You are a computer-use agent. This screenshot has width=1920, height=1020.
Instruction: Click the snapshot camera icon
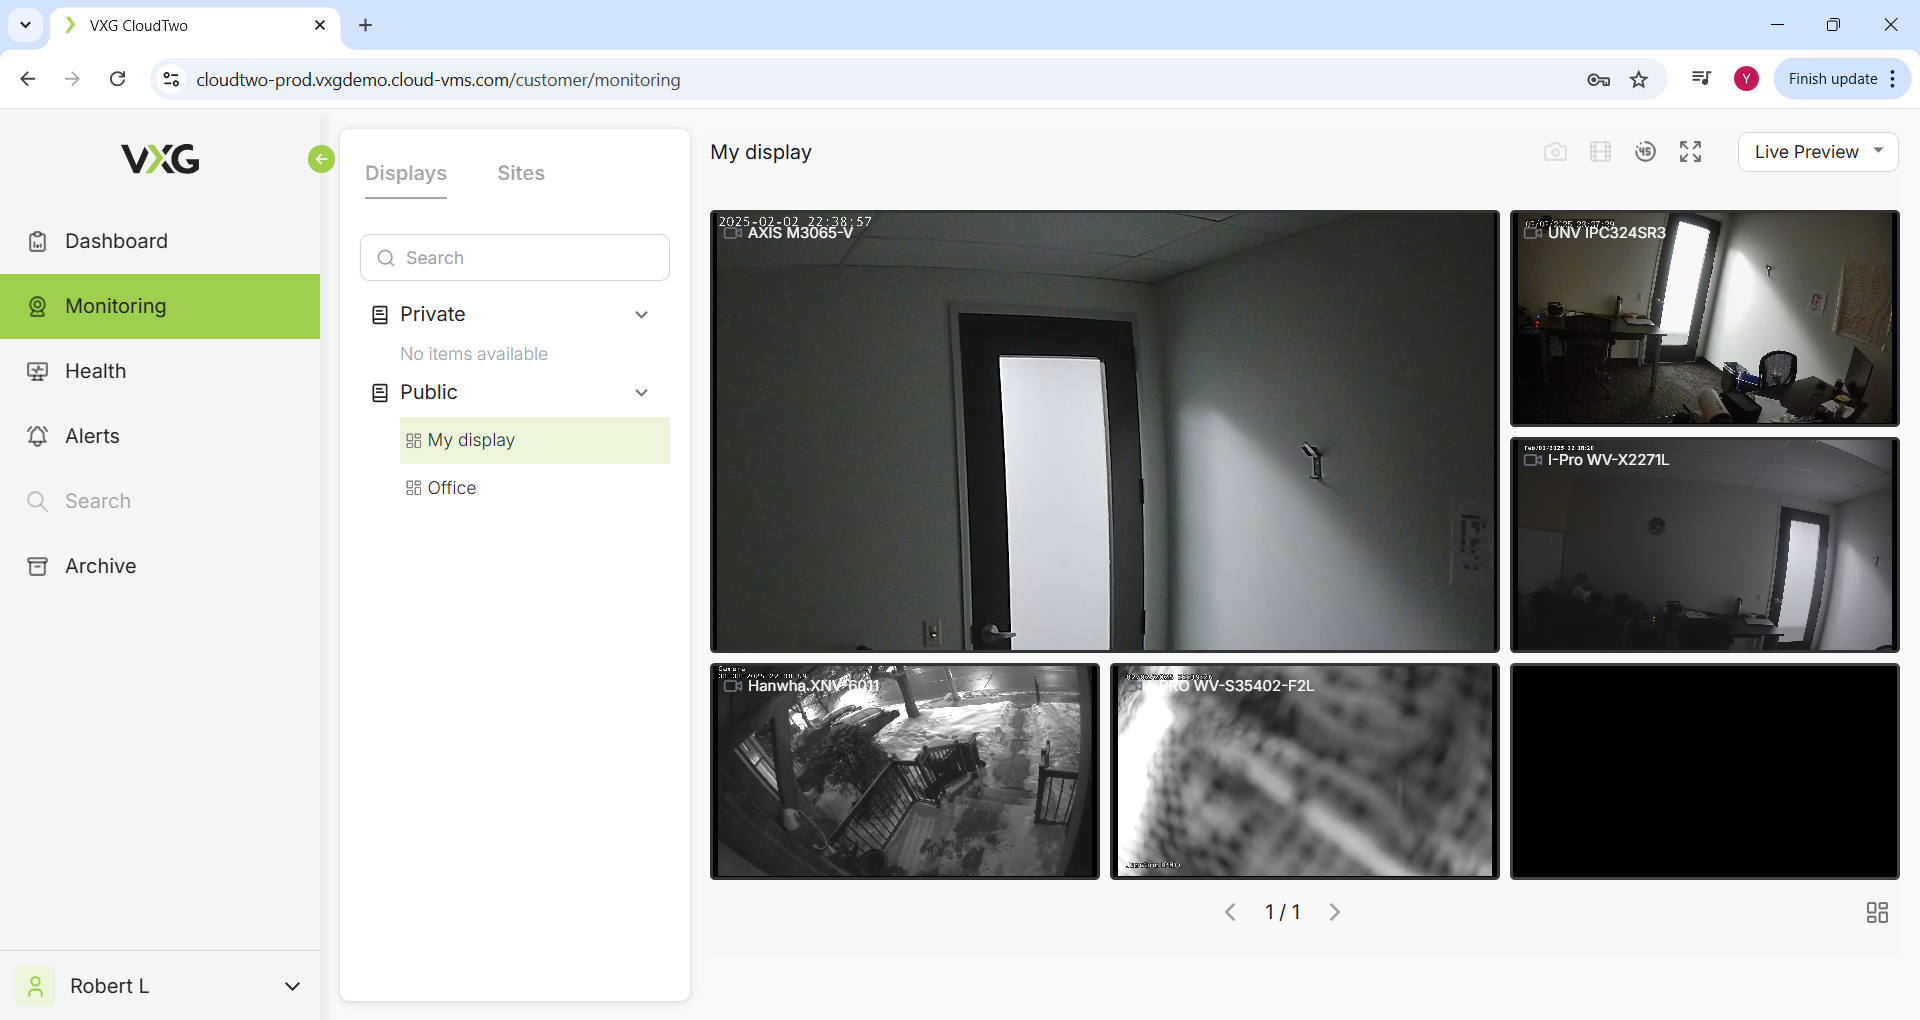[1555, 152]
